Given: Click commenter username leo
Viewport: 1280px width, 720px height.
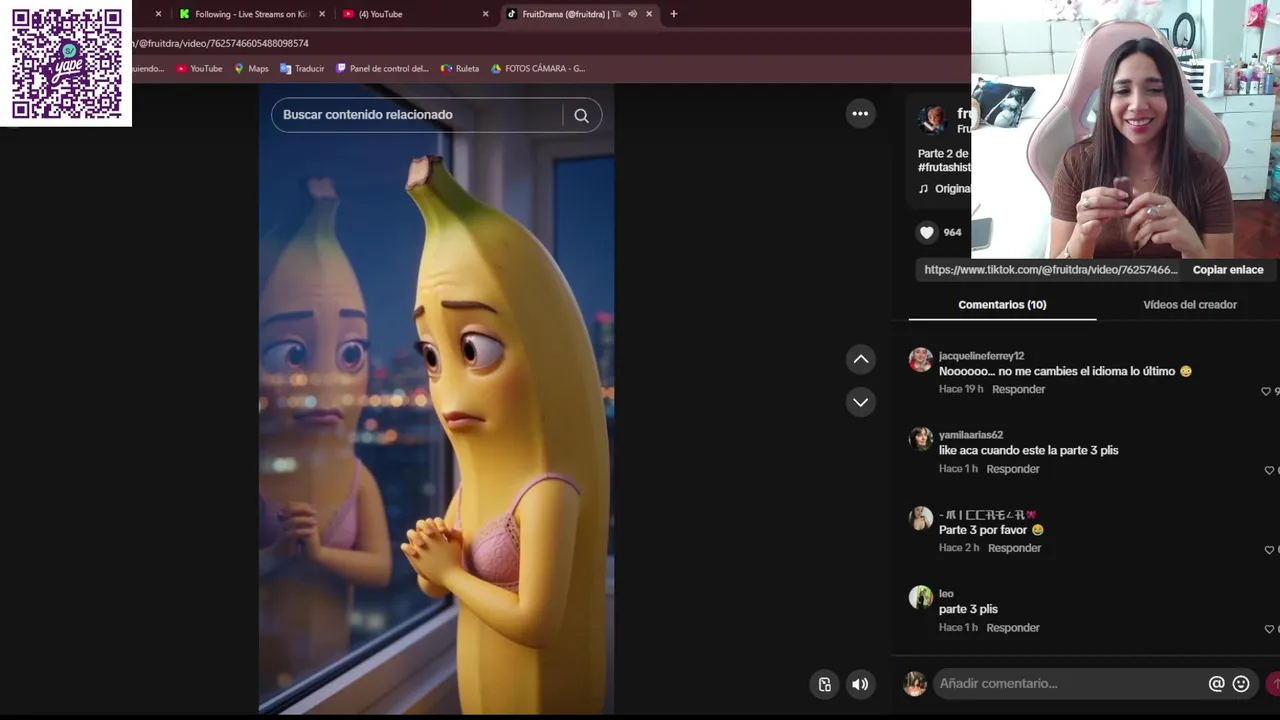Looking at the screenshot, I should click(946, 594).
